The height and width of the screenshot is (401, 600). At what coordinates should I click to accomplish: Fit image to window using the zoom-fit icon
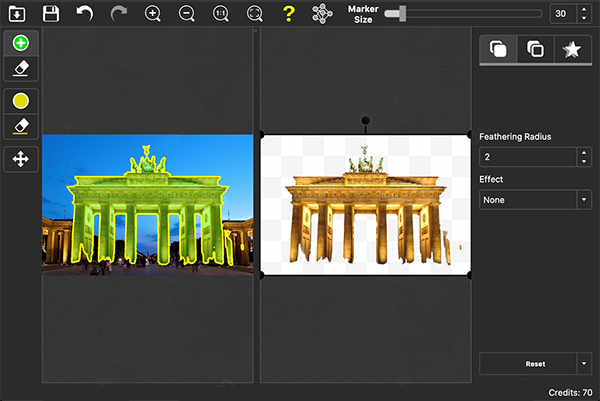[254, 14]
